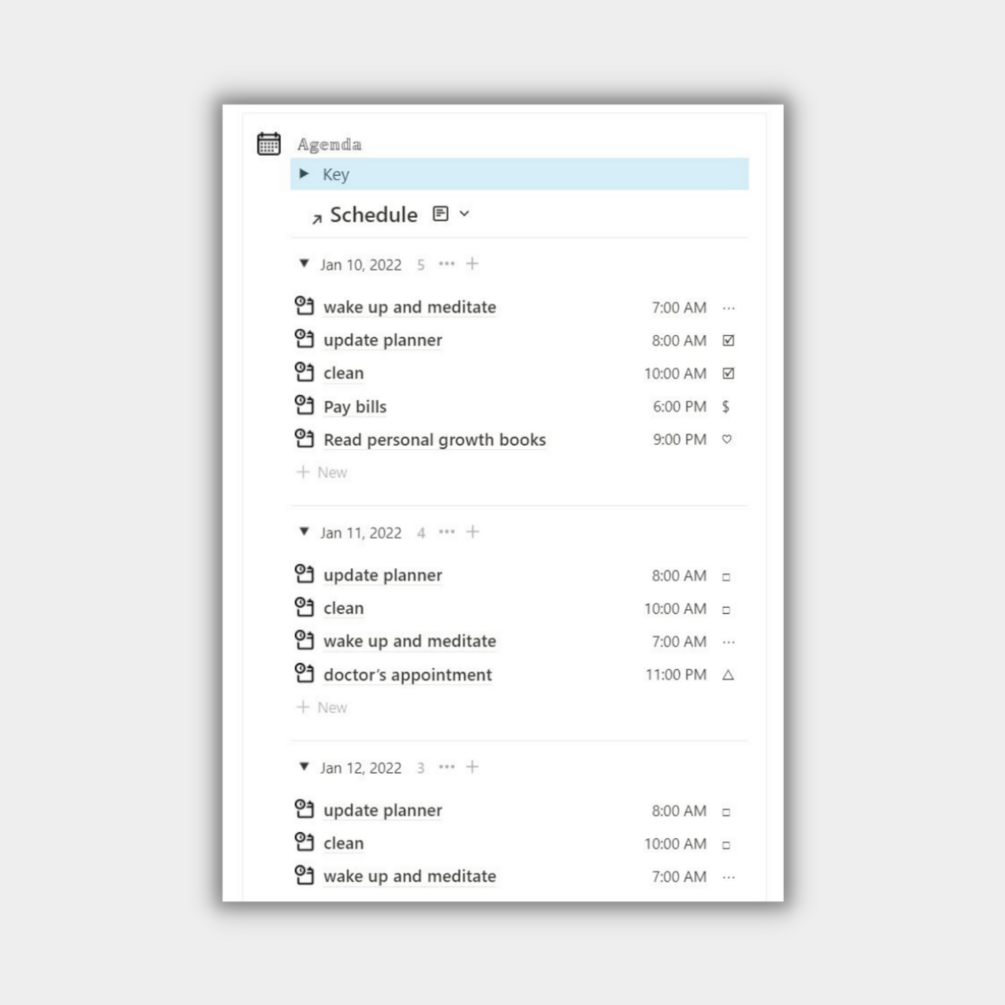The width and height of the screenshot is (1005, 1005).
Task: Click 9:00 PM time on Read personal growth books
Action: point(679,440)
